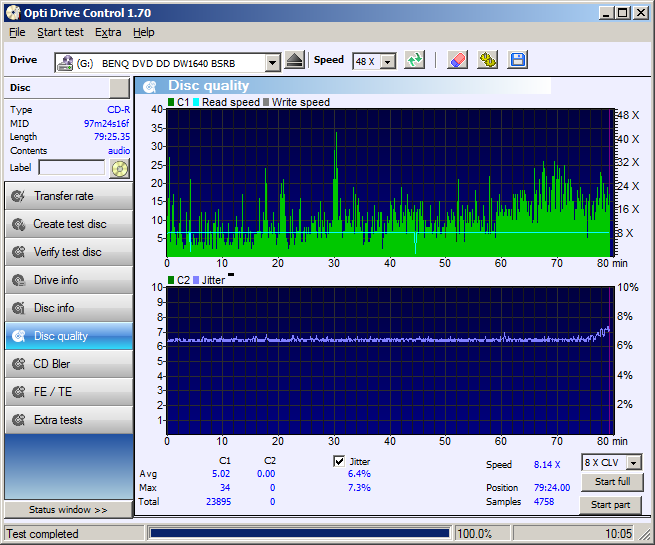Click the disc label write icon

point(120,169)
